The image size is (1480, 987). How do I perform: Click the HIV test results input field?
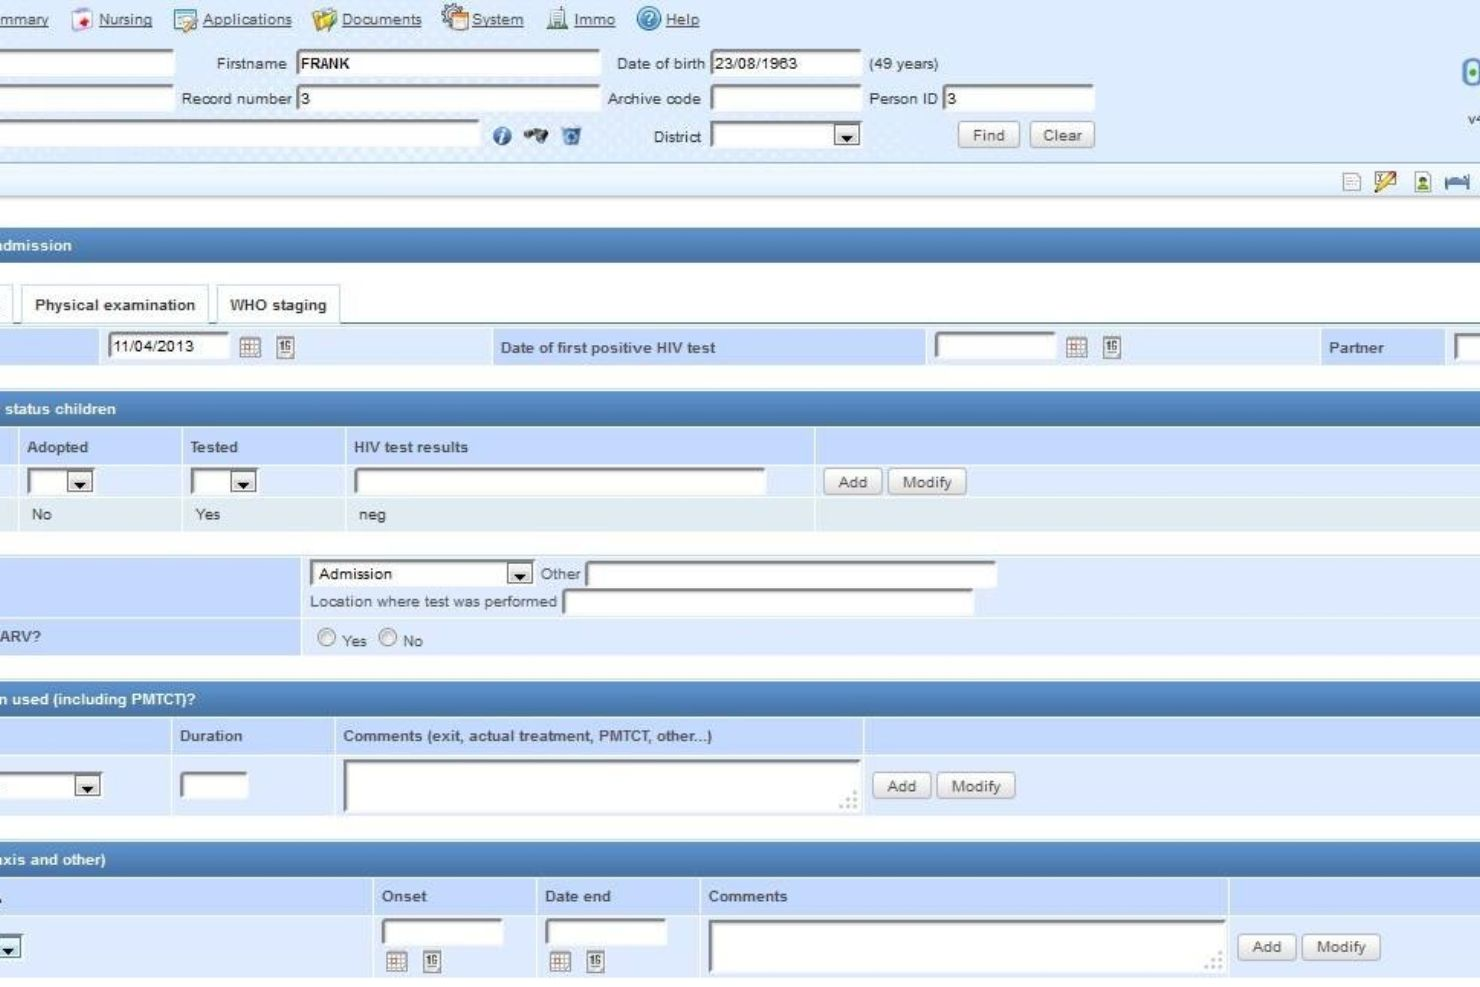coord(559,482)
